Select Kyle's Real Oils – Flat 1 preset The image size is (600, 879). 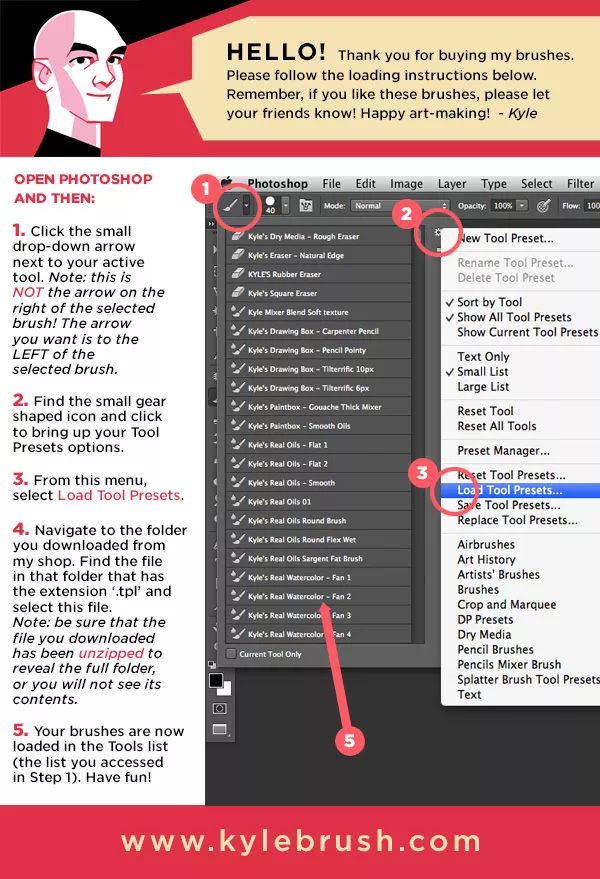coord(319,445)
